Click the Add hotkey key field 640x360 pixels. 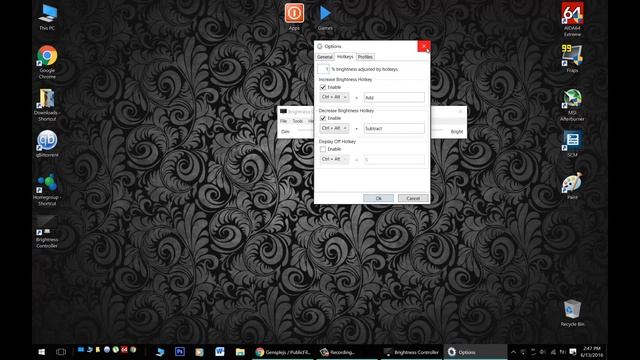(394, 98)
